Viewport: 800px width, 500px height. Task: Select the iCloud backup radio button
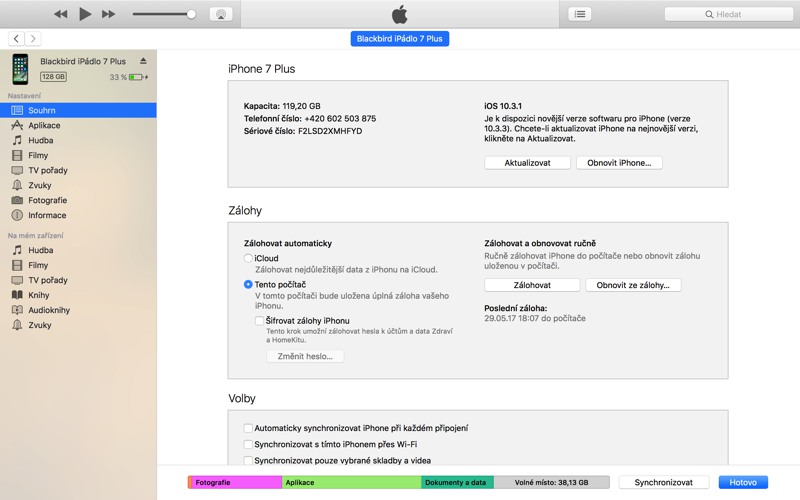click(248, 258)
